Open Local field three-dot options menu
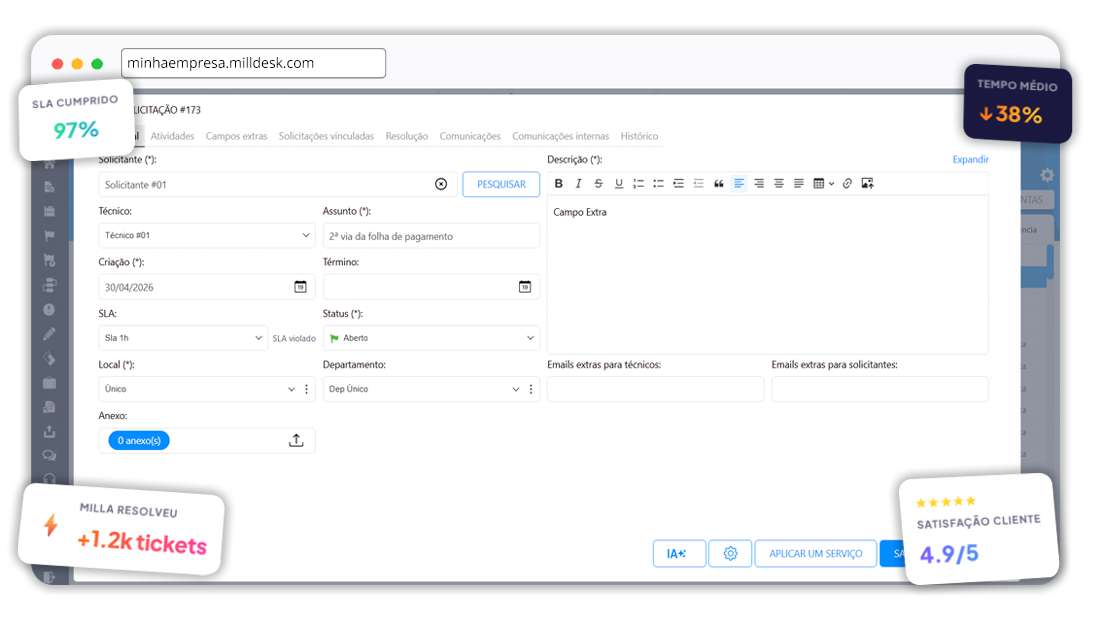 [307, 389]
